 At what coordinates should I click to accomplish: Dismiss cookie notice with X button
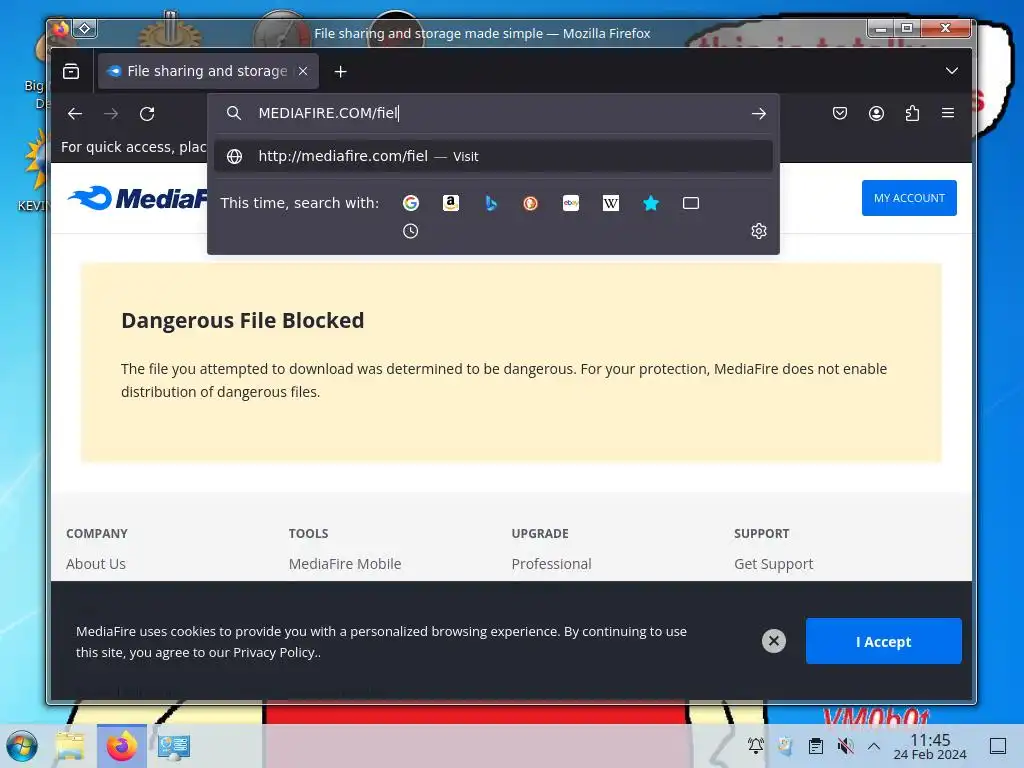(774, 641)
